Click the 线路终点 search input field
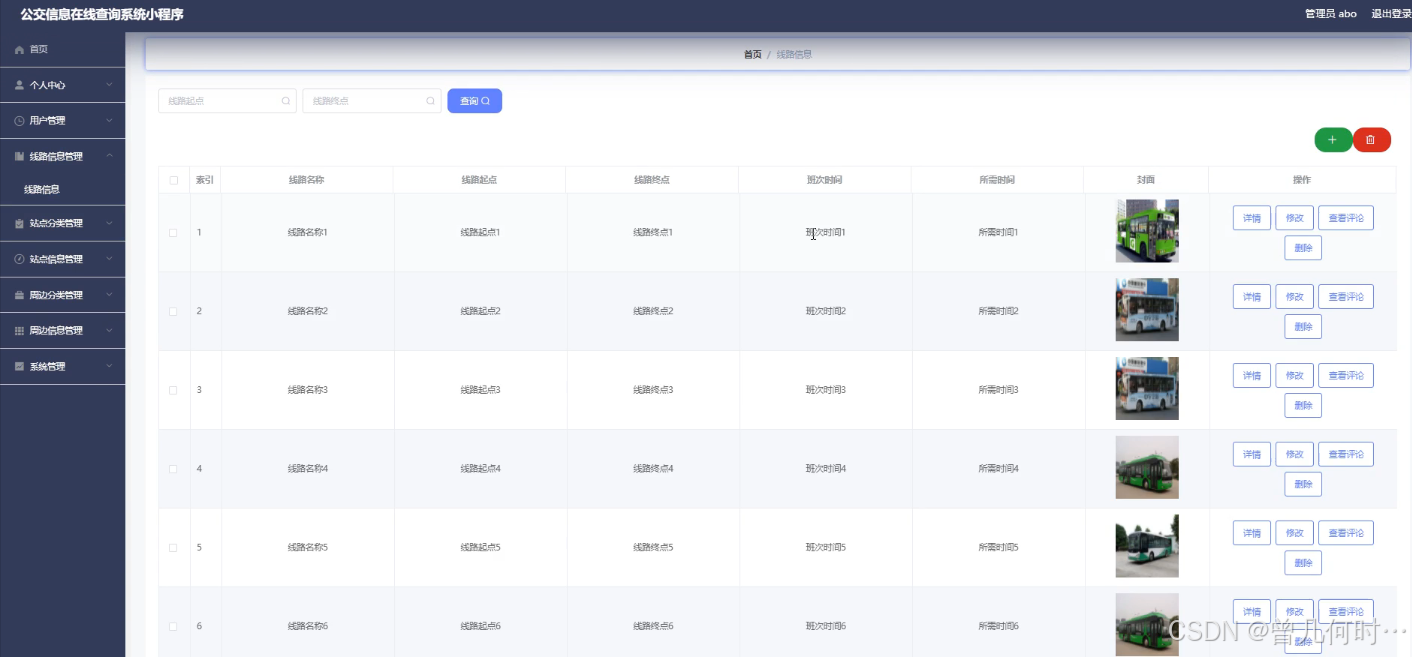The width and height of the screenshot is (1412, 657). (x=372, y=101)
